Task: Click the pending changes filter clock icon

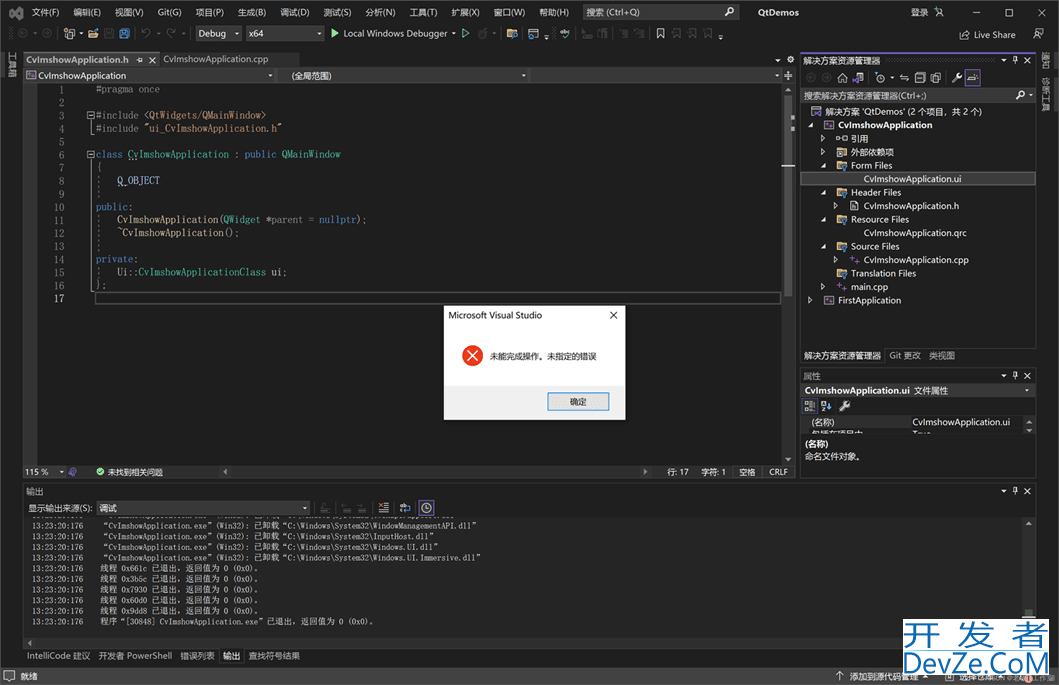Action: tap(881, 78)
